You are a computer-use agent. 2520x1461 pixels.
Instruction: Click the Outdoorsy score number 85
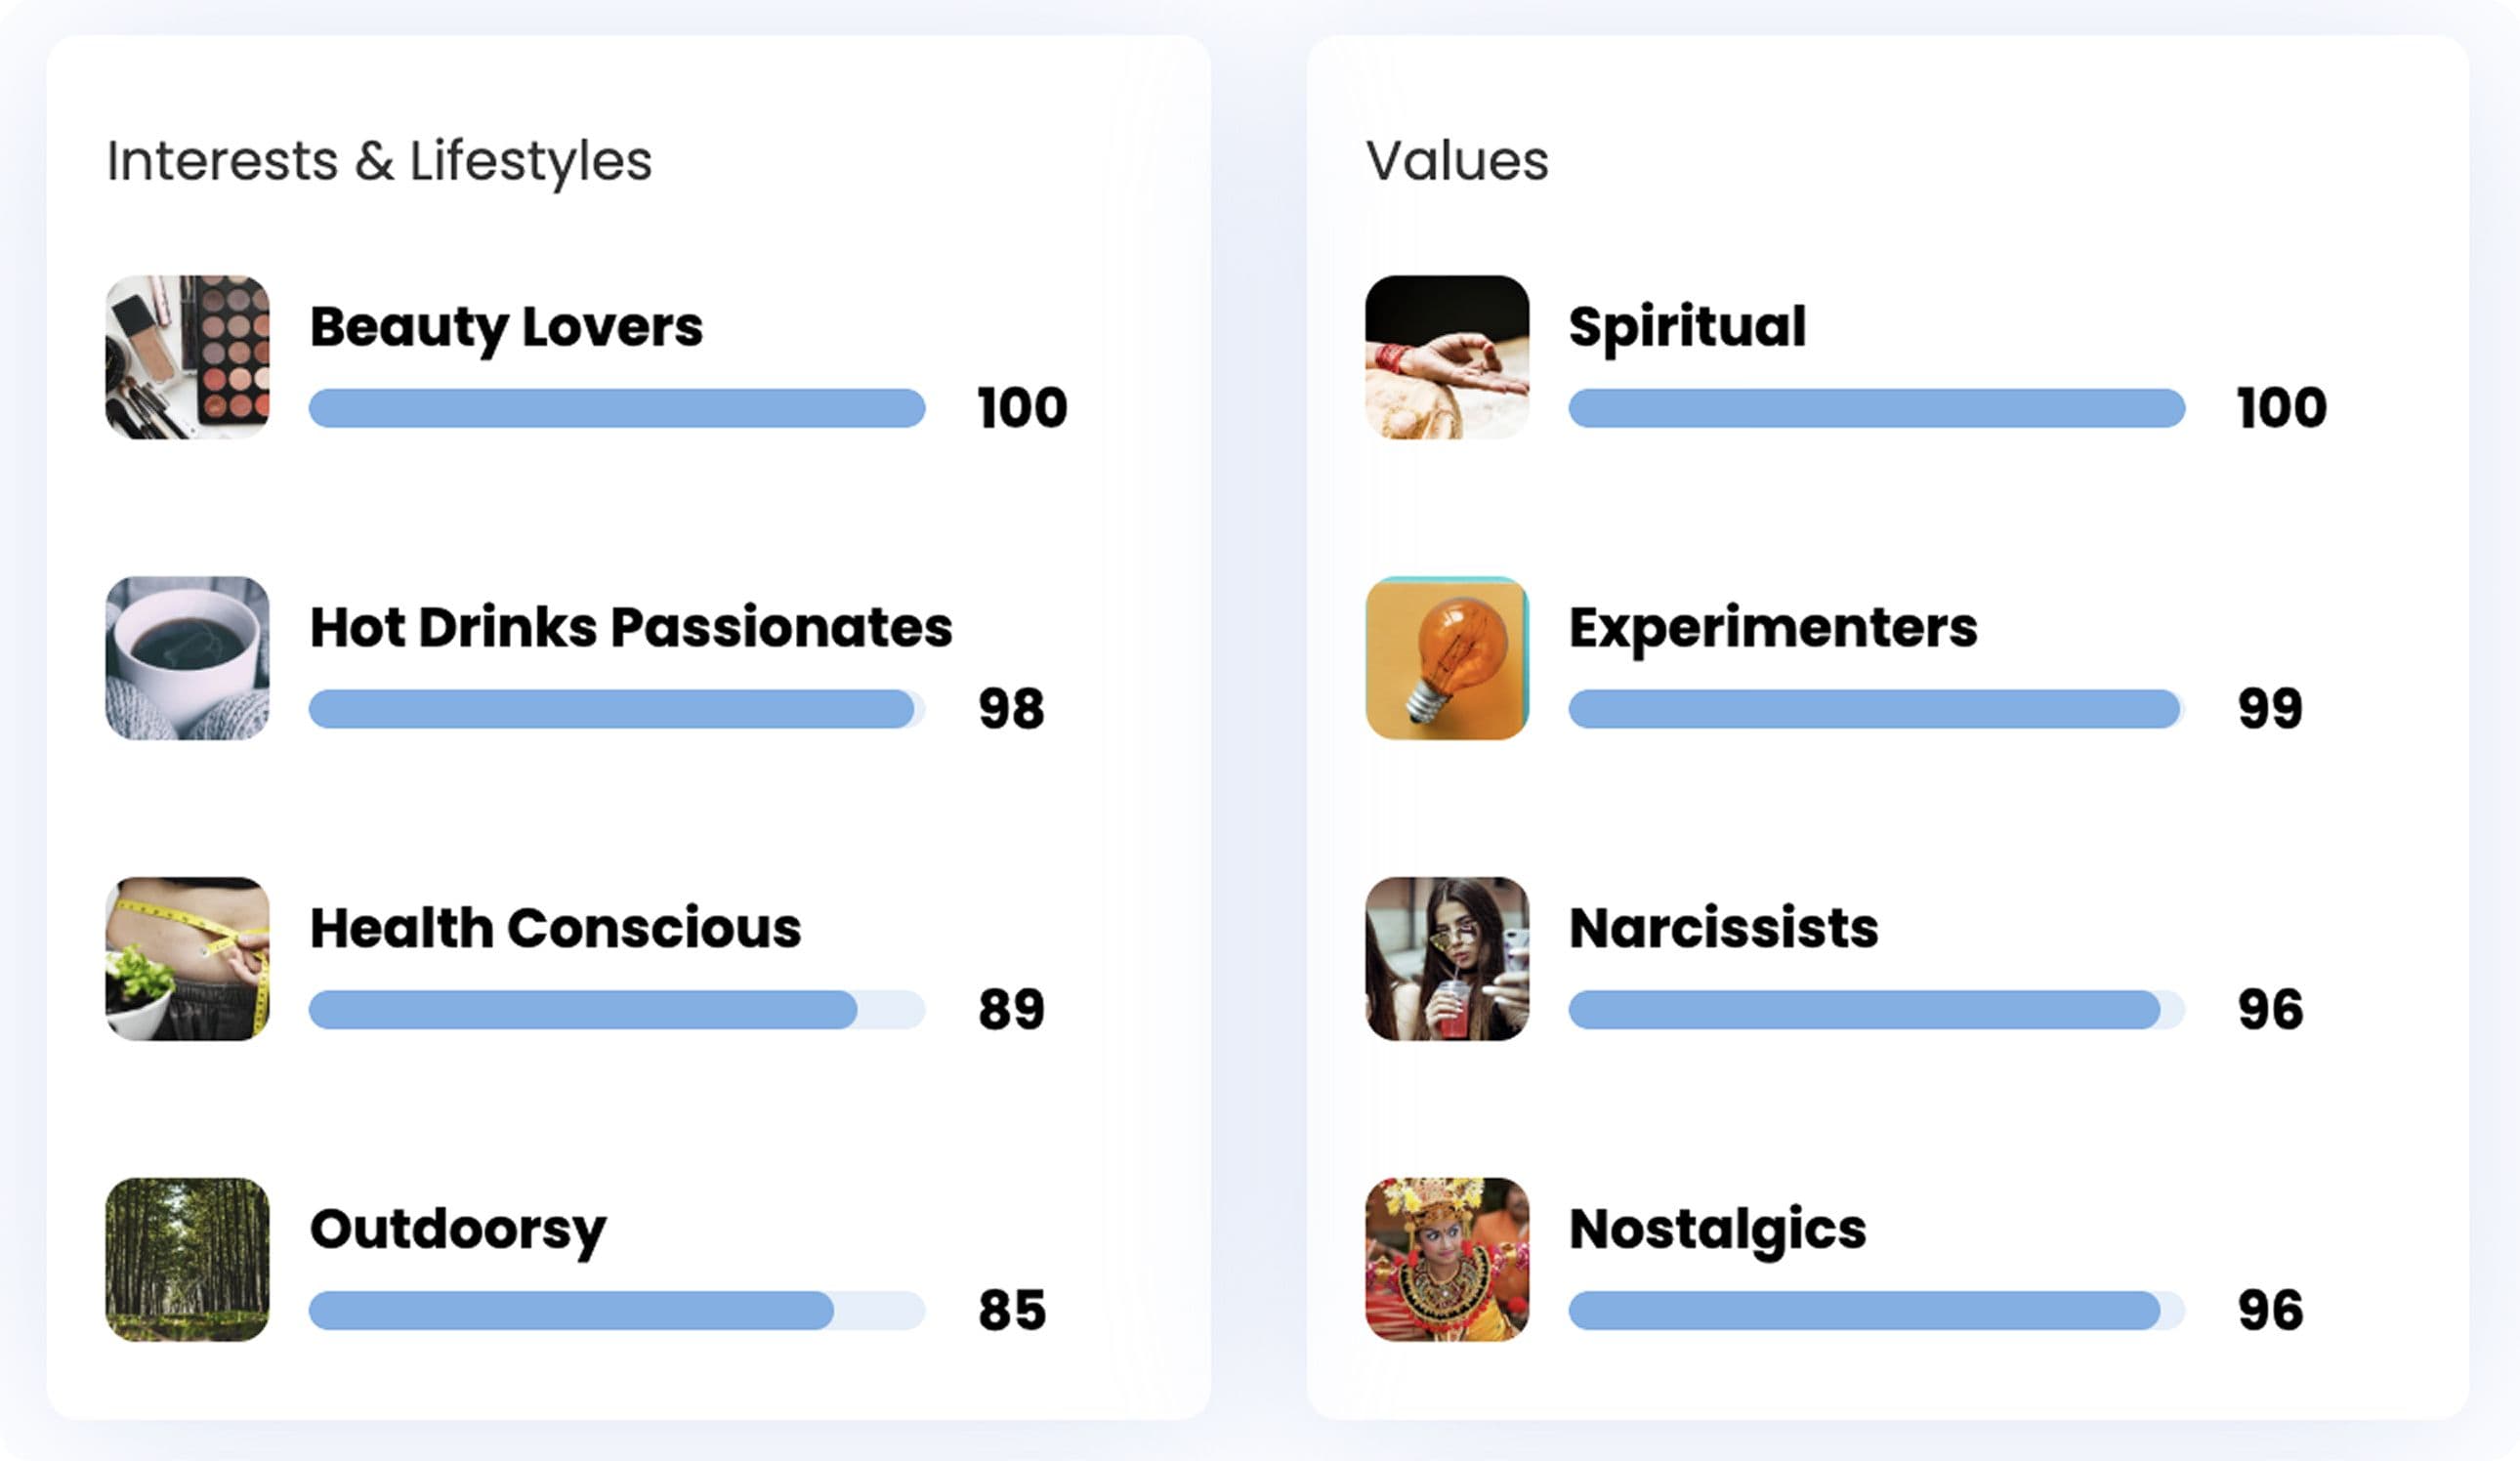tap(1012, 1310)
